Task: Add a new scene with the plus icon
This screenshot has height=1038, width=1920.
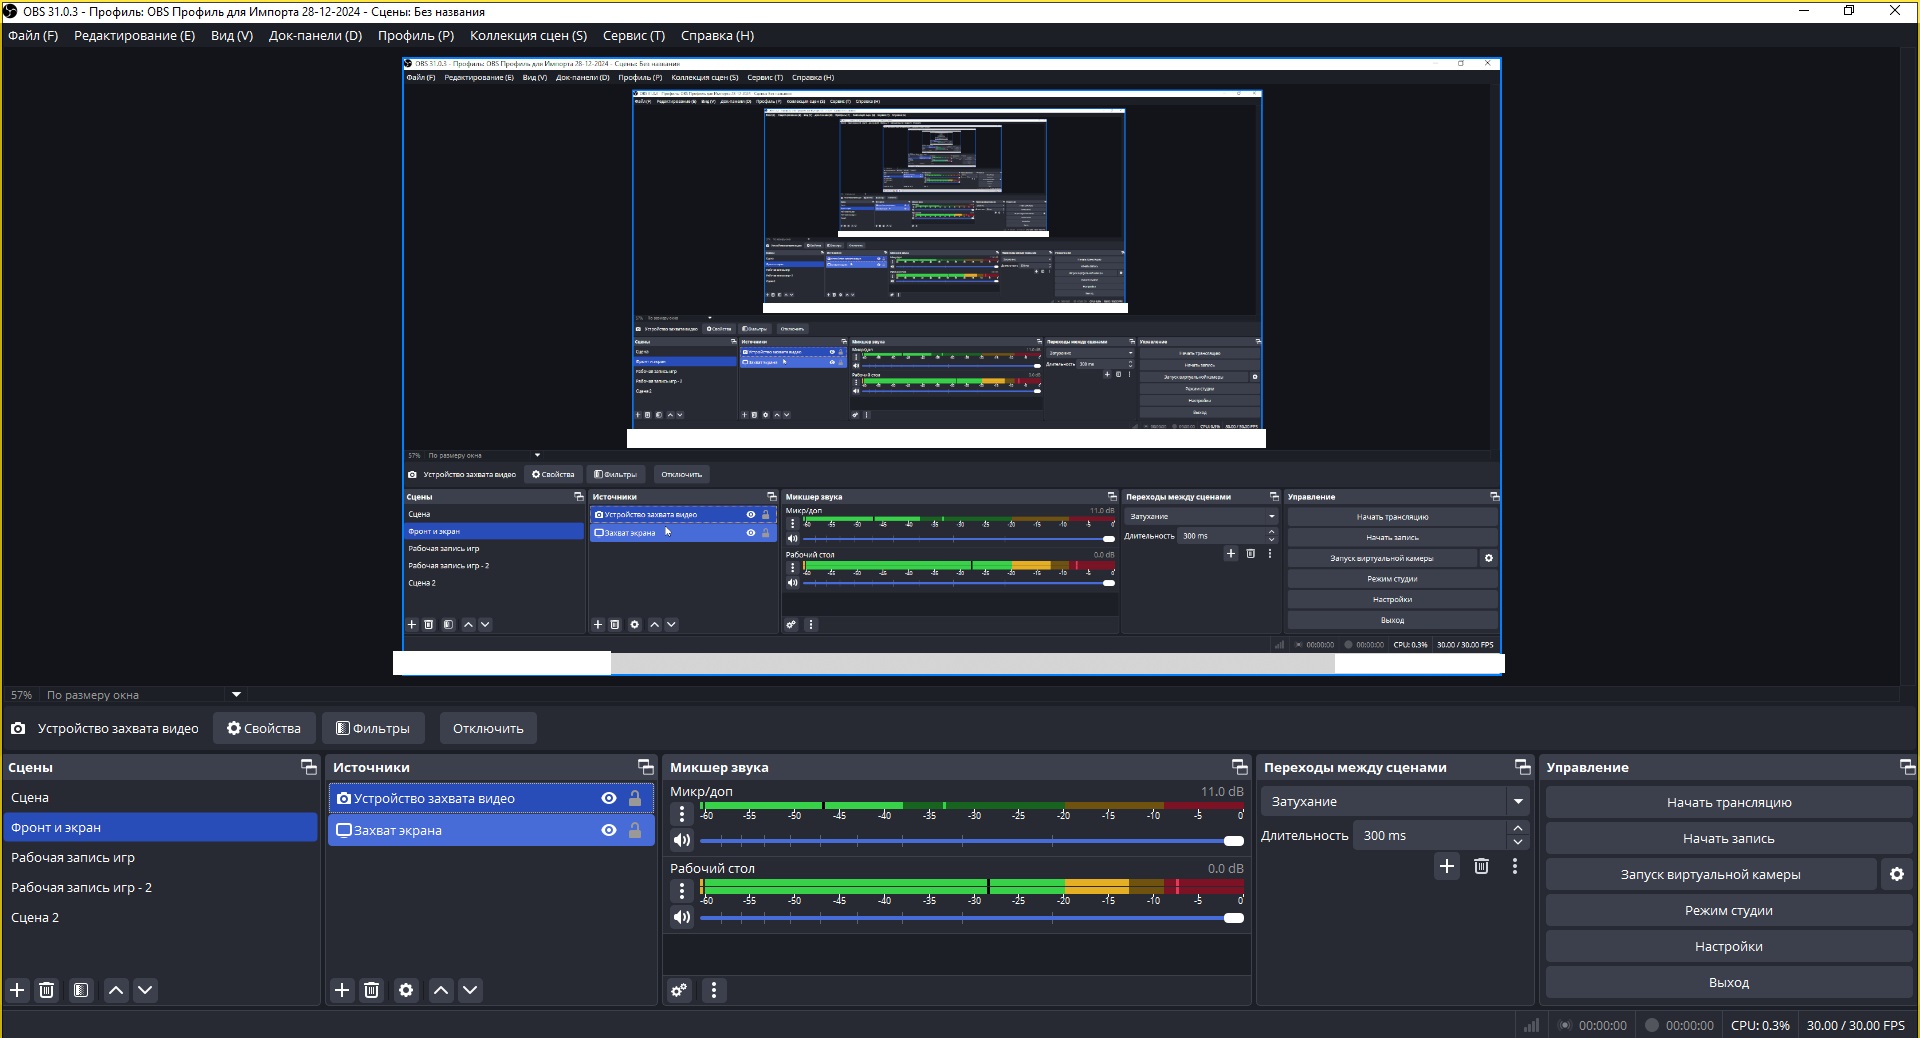Action: point(17,990)
